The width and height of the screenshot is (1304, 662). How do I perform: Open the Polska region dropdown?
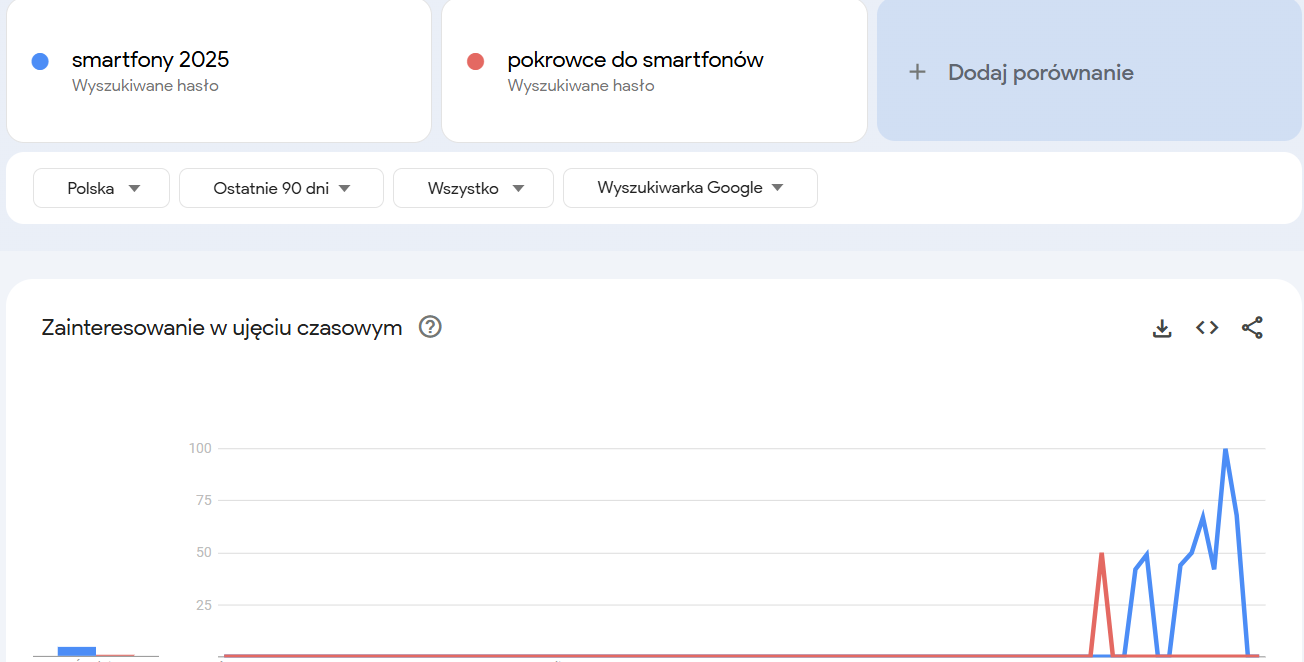click(101, 188)
